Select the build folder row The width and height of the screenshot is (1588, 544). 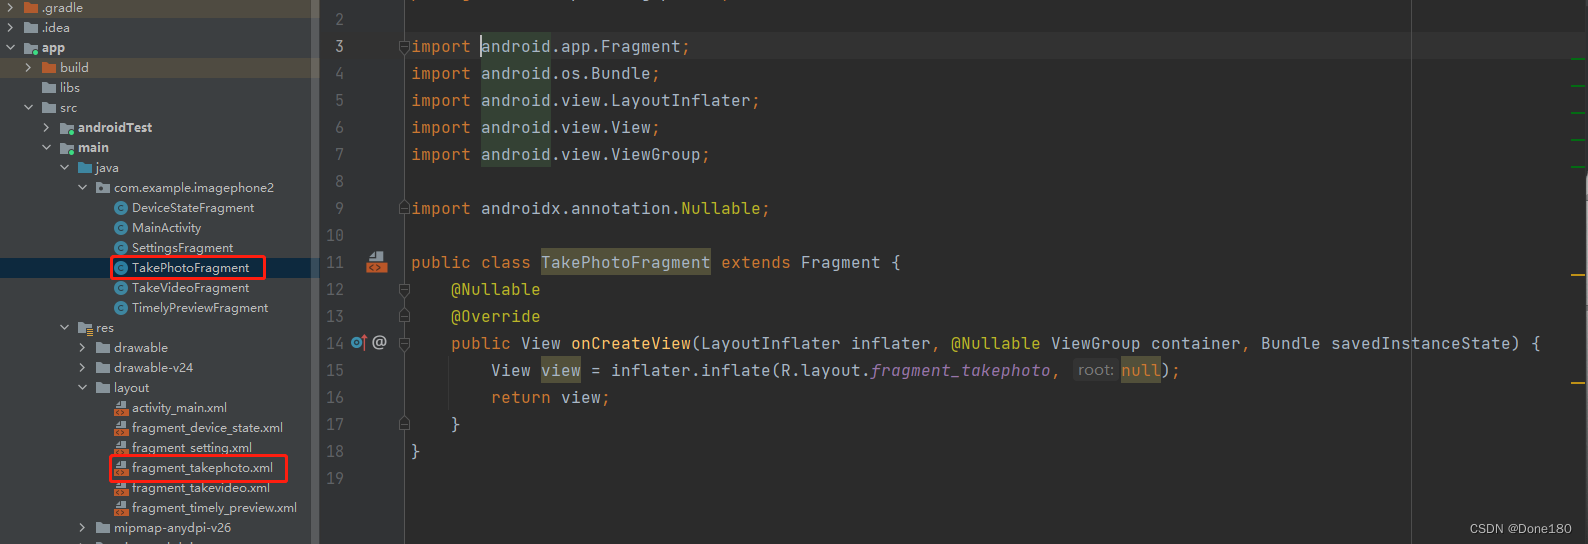click(x=160, y=68)
